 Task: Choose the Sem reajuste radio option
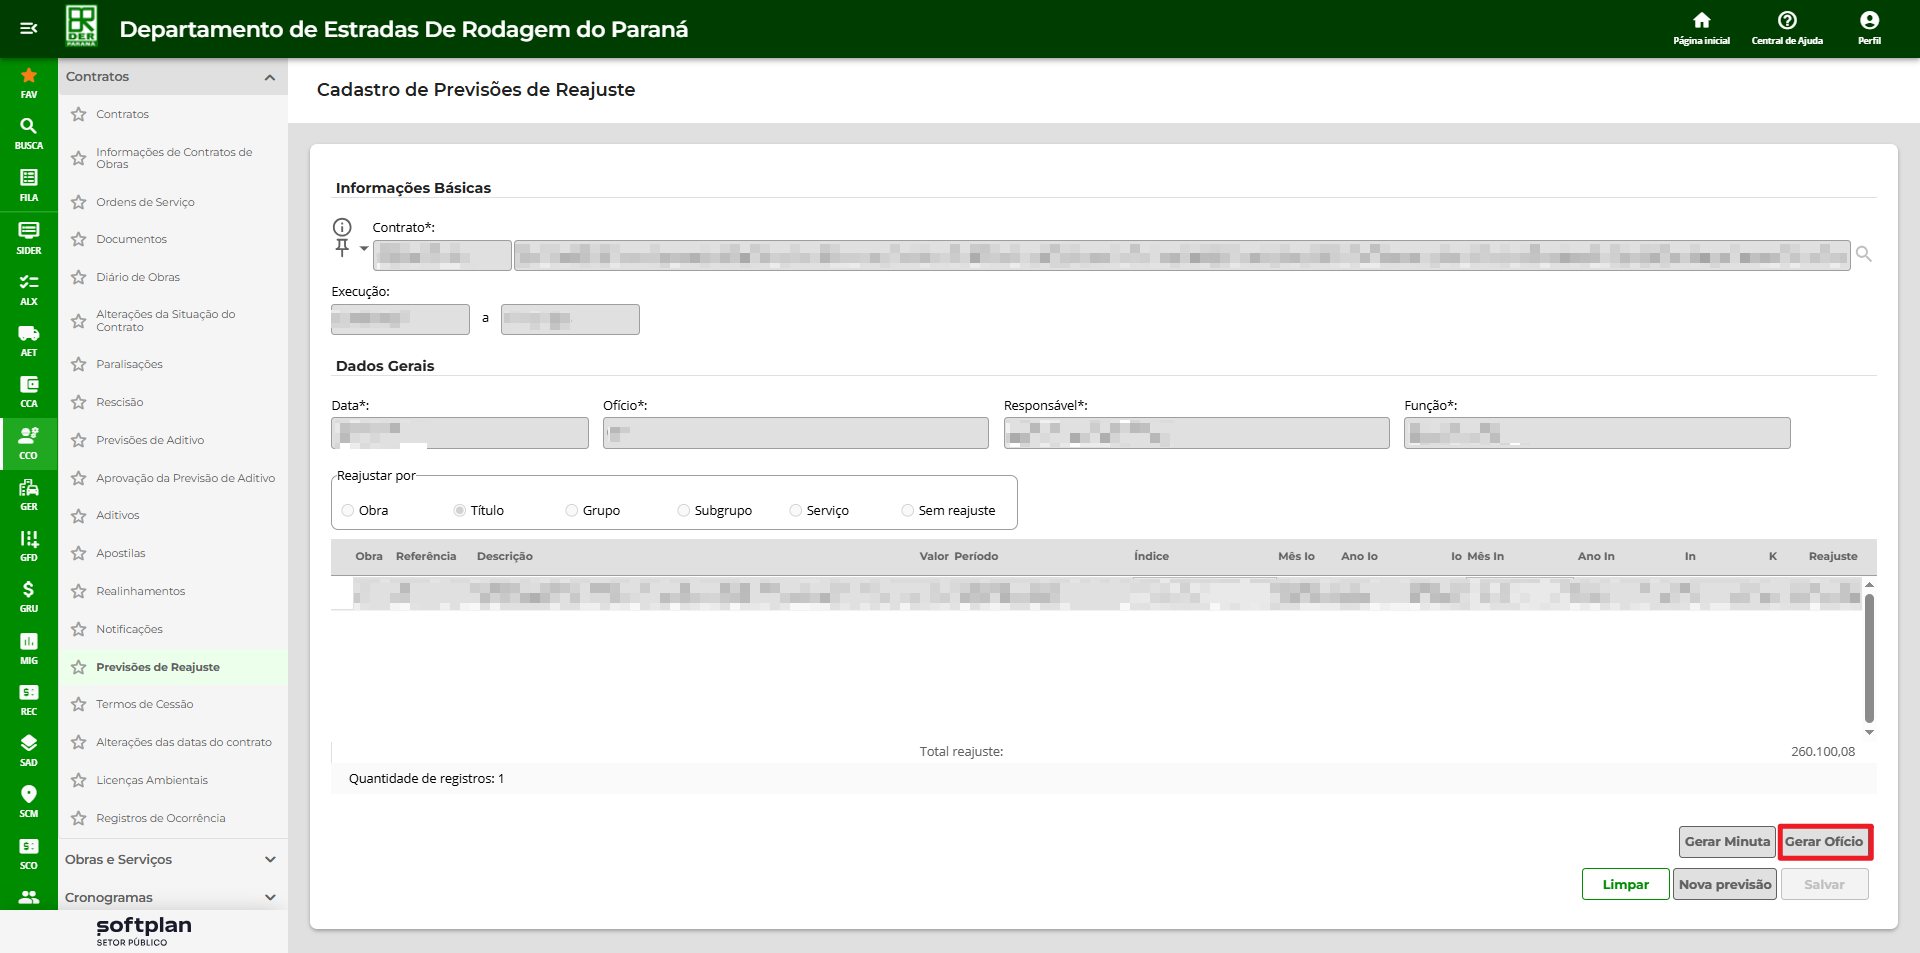pyautogui.click(x=908, y=511)
